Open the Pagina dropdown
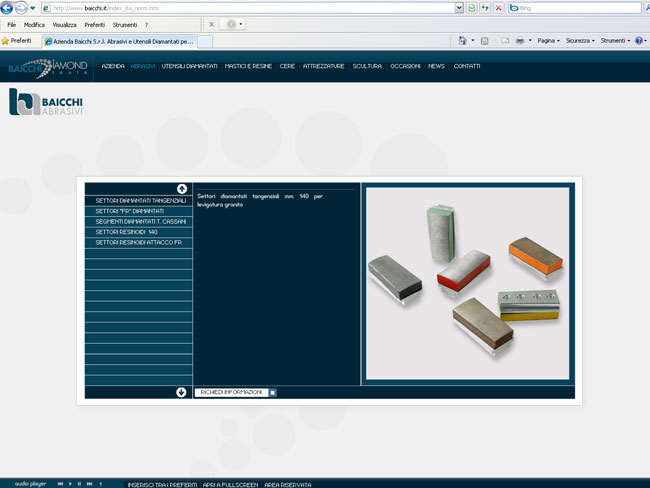The image size is (650, 488). pyautogui.click(x=548, y=41)
